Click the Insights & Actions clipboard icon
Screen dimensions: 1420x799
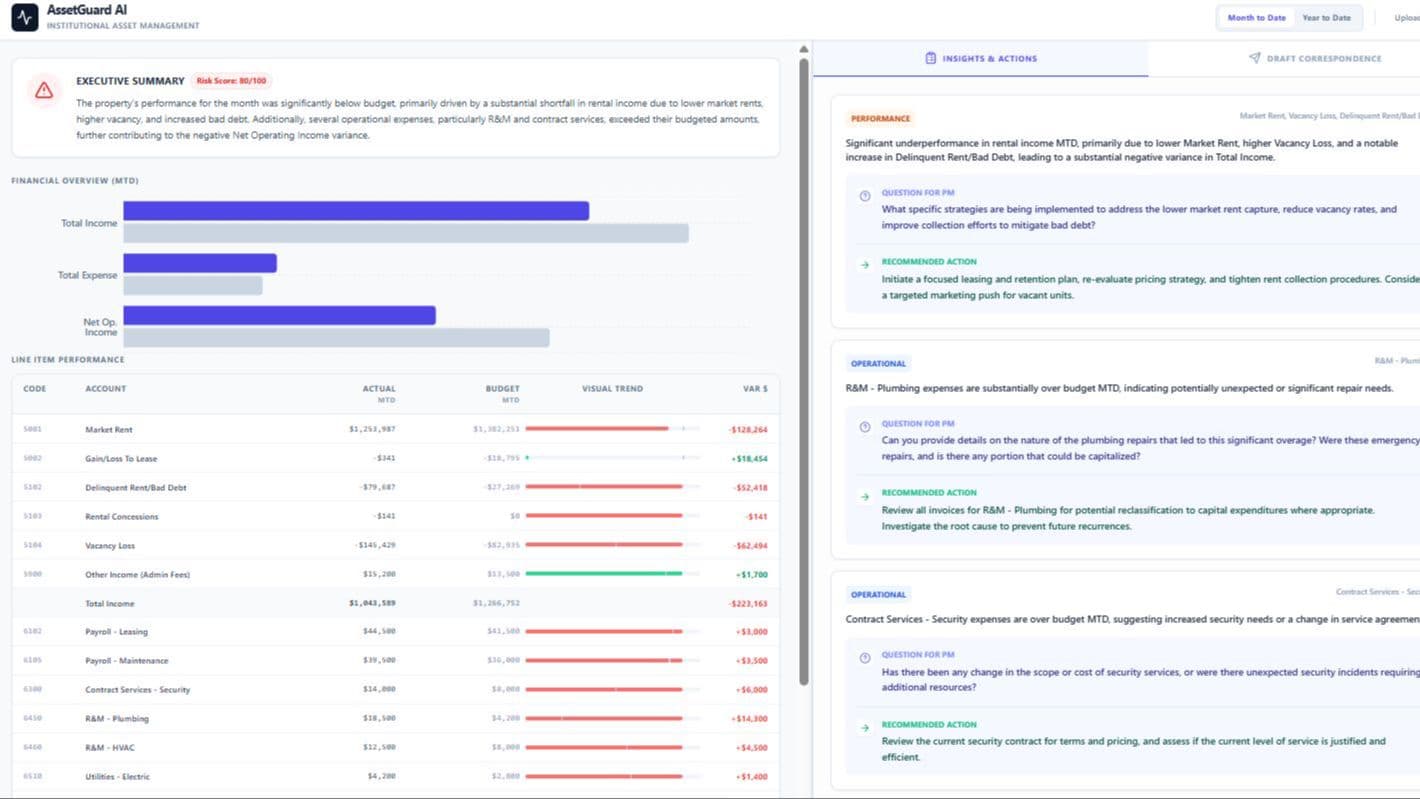pyautogui.click(x=931, y=58)
